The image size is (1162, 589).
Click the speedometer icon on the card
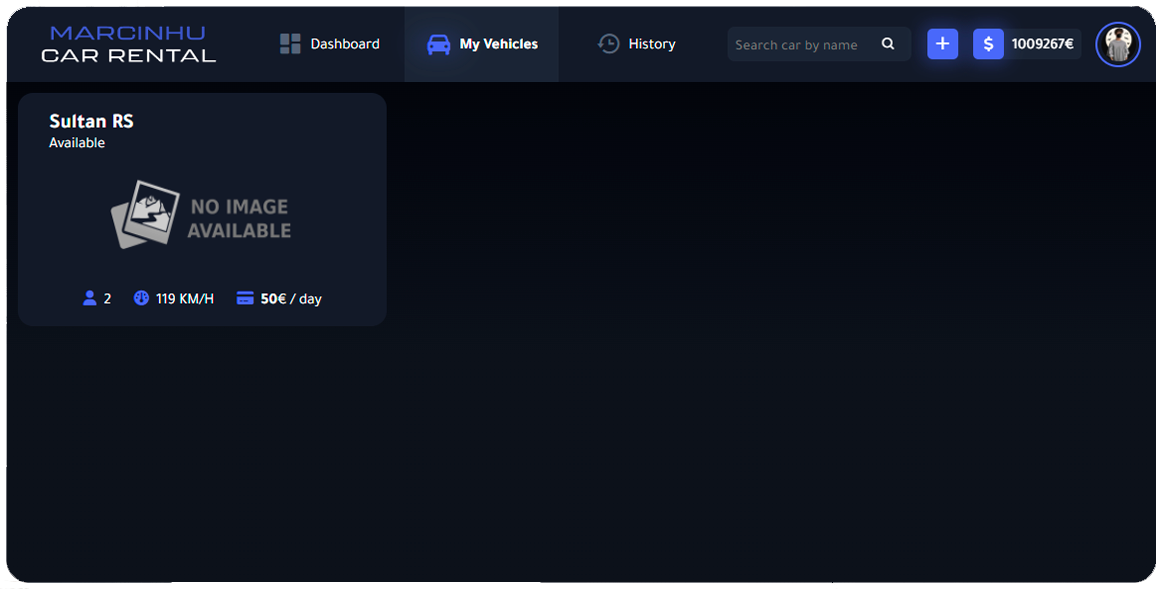click(141, 298)
